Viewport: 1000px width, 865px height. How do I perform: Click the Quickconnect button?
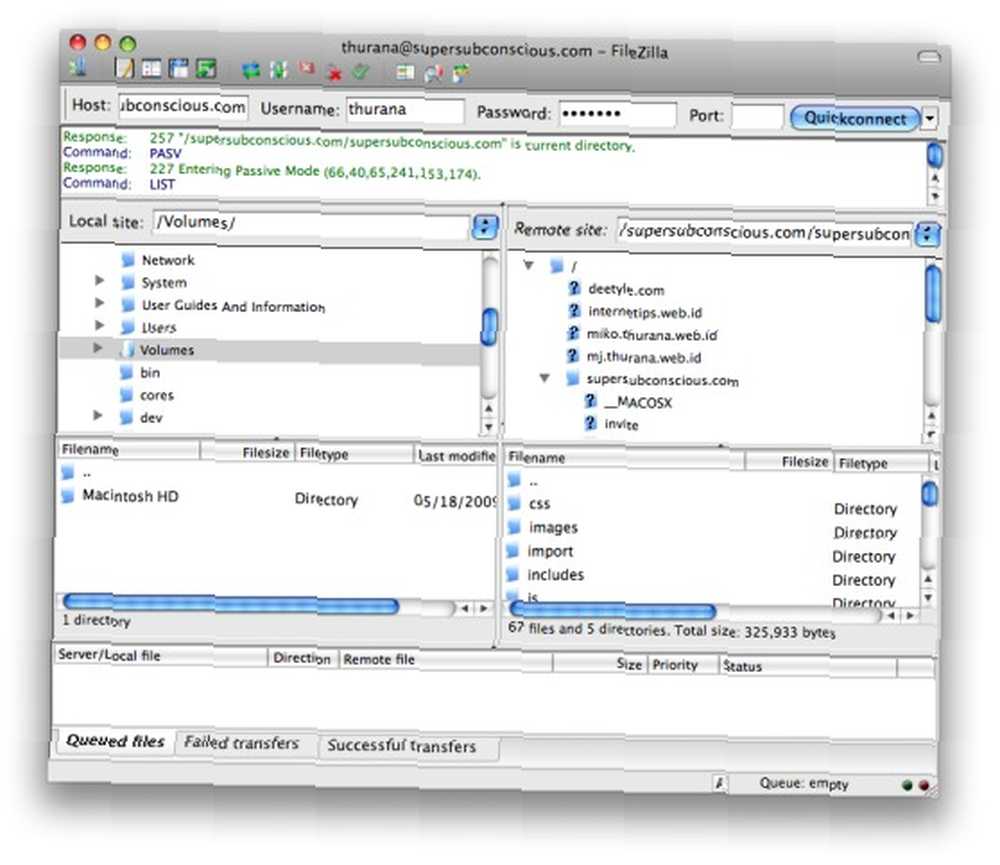(x=855, y=119)
